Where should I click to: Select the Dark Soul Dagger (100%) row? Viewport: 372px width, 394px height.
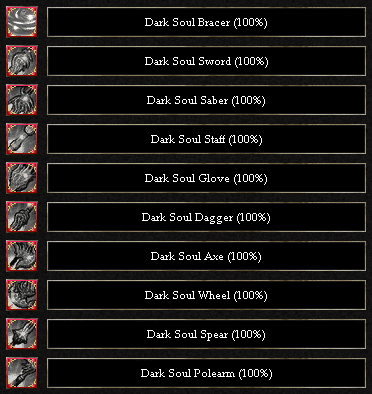tap(206, 217)
